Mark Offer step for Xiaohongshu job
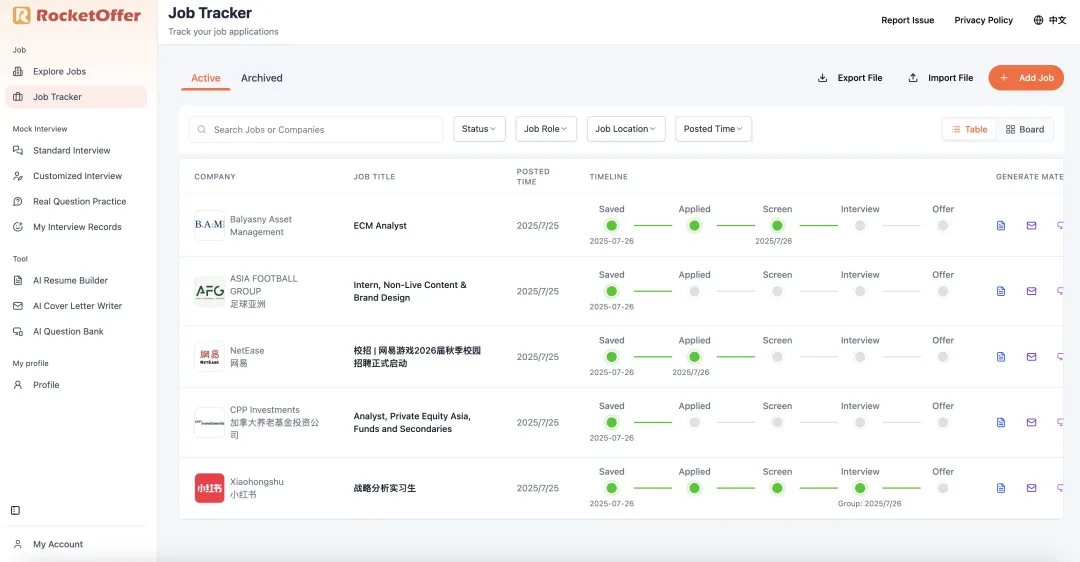 pyautogui.click(x=943, y=488)
